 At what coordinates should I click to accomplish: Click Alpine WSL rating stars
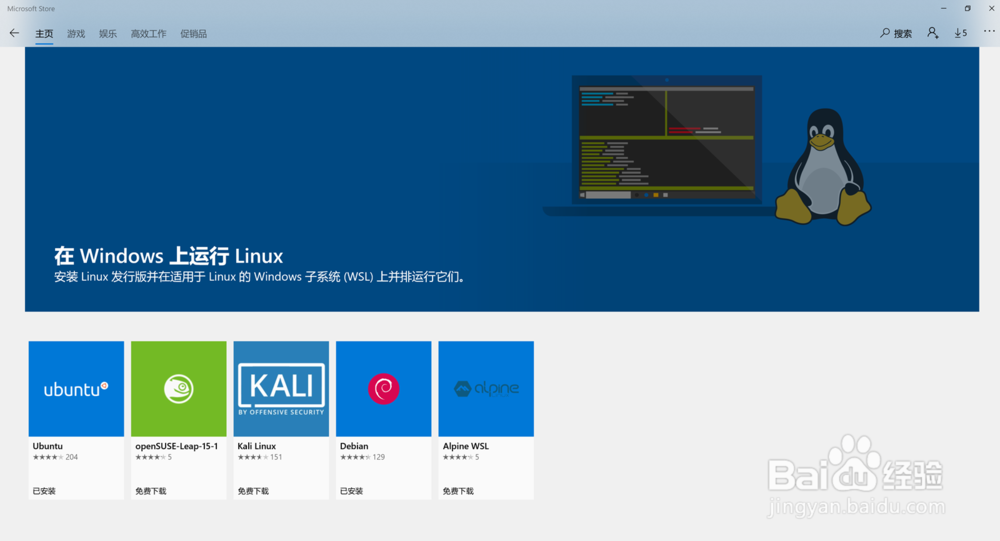pos(460,457)
